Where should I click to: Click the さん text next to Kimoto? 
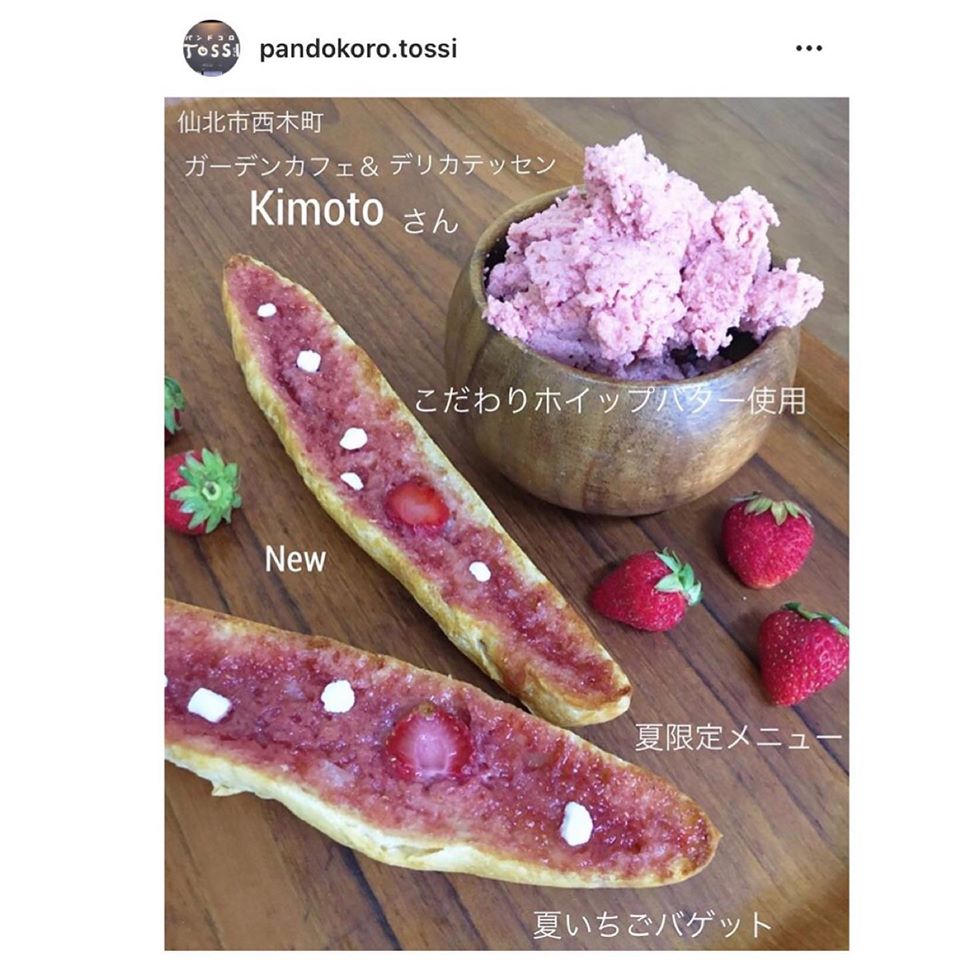click(x=430, y=221)
